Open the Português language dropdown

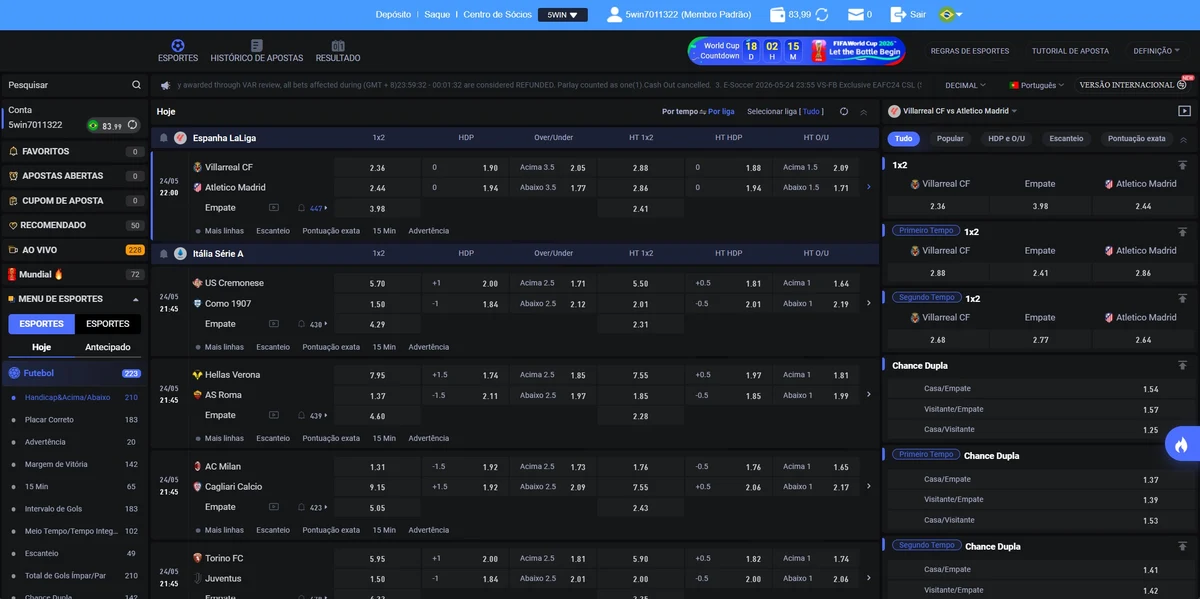(1037, 86)
